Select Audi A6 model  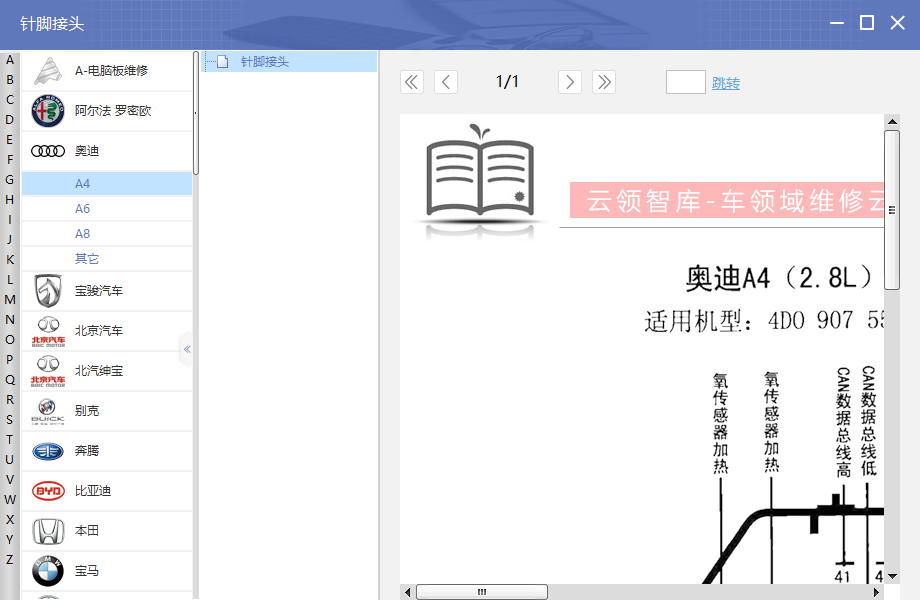[107, 209]
